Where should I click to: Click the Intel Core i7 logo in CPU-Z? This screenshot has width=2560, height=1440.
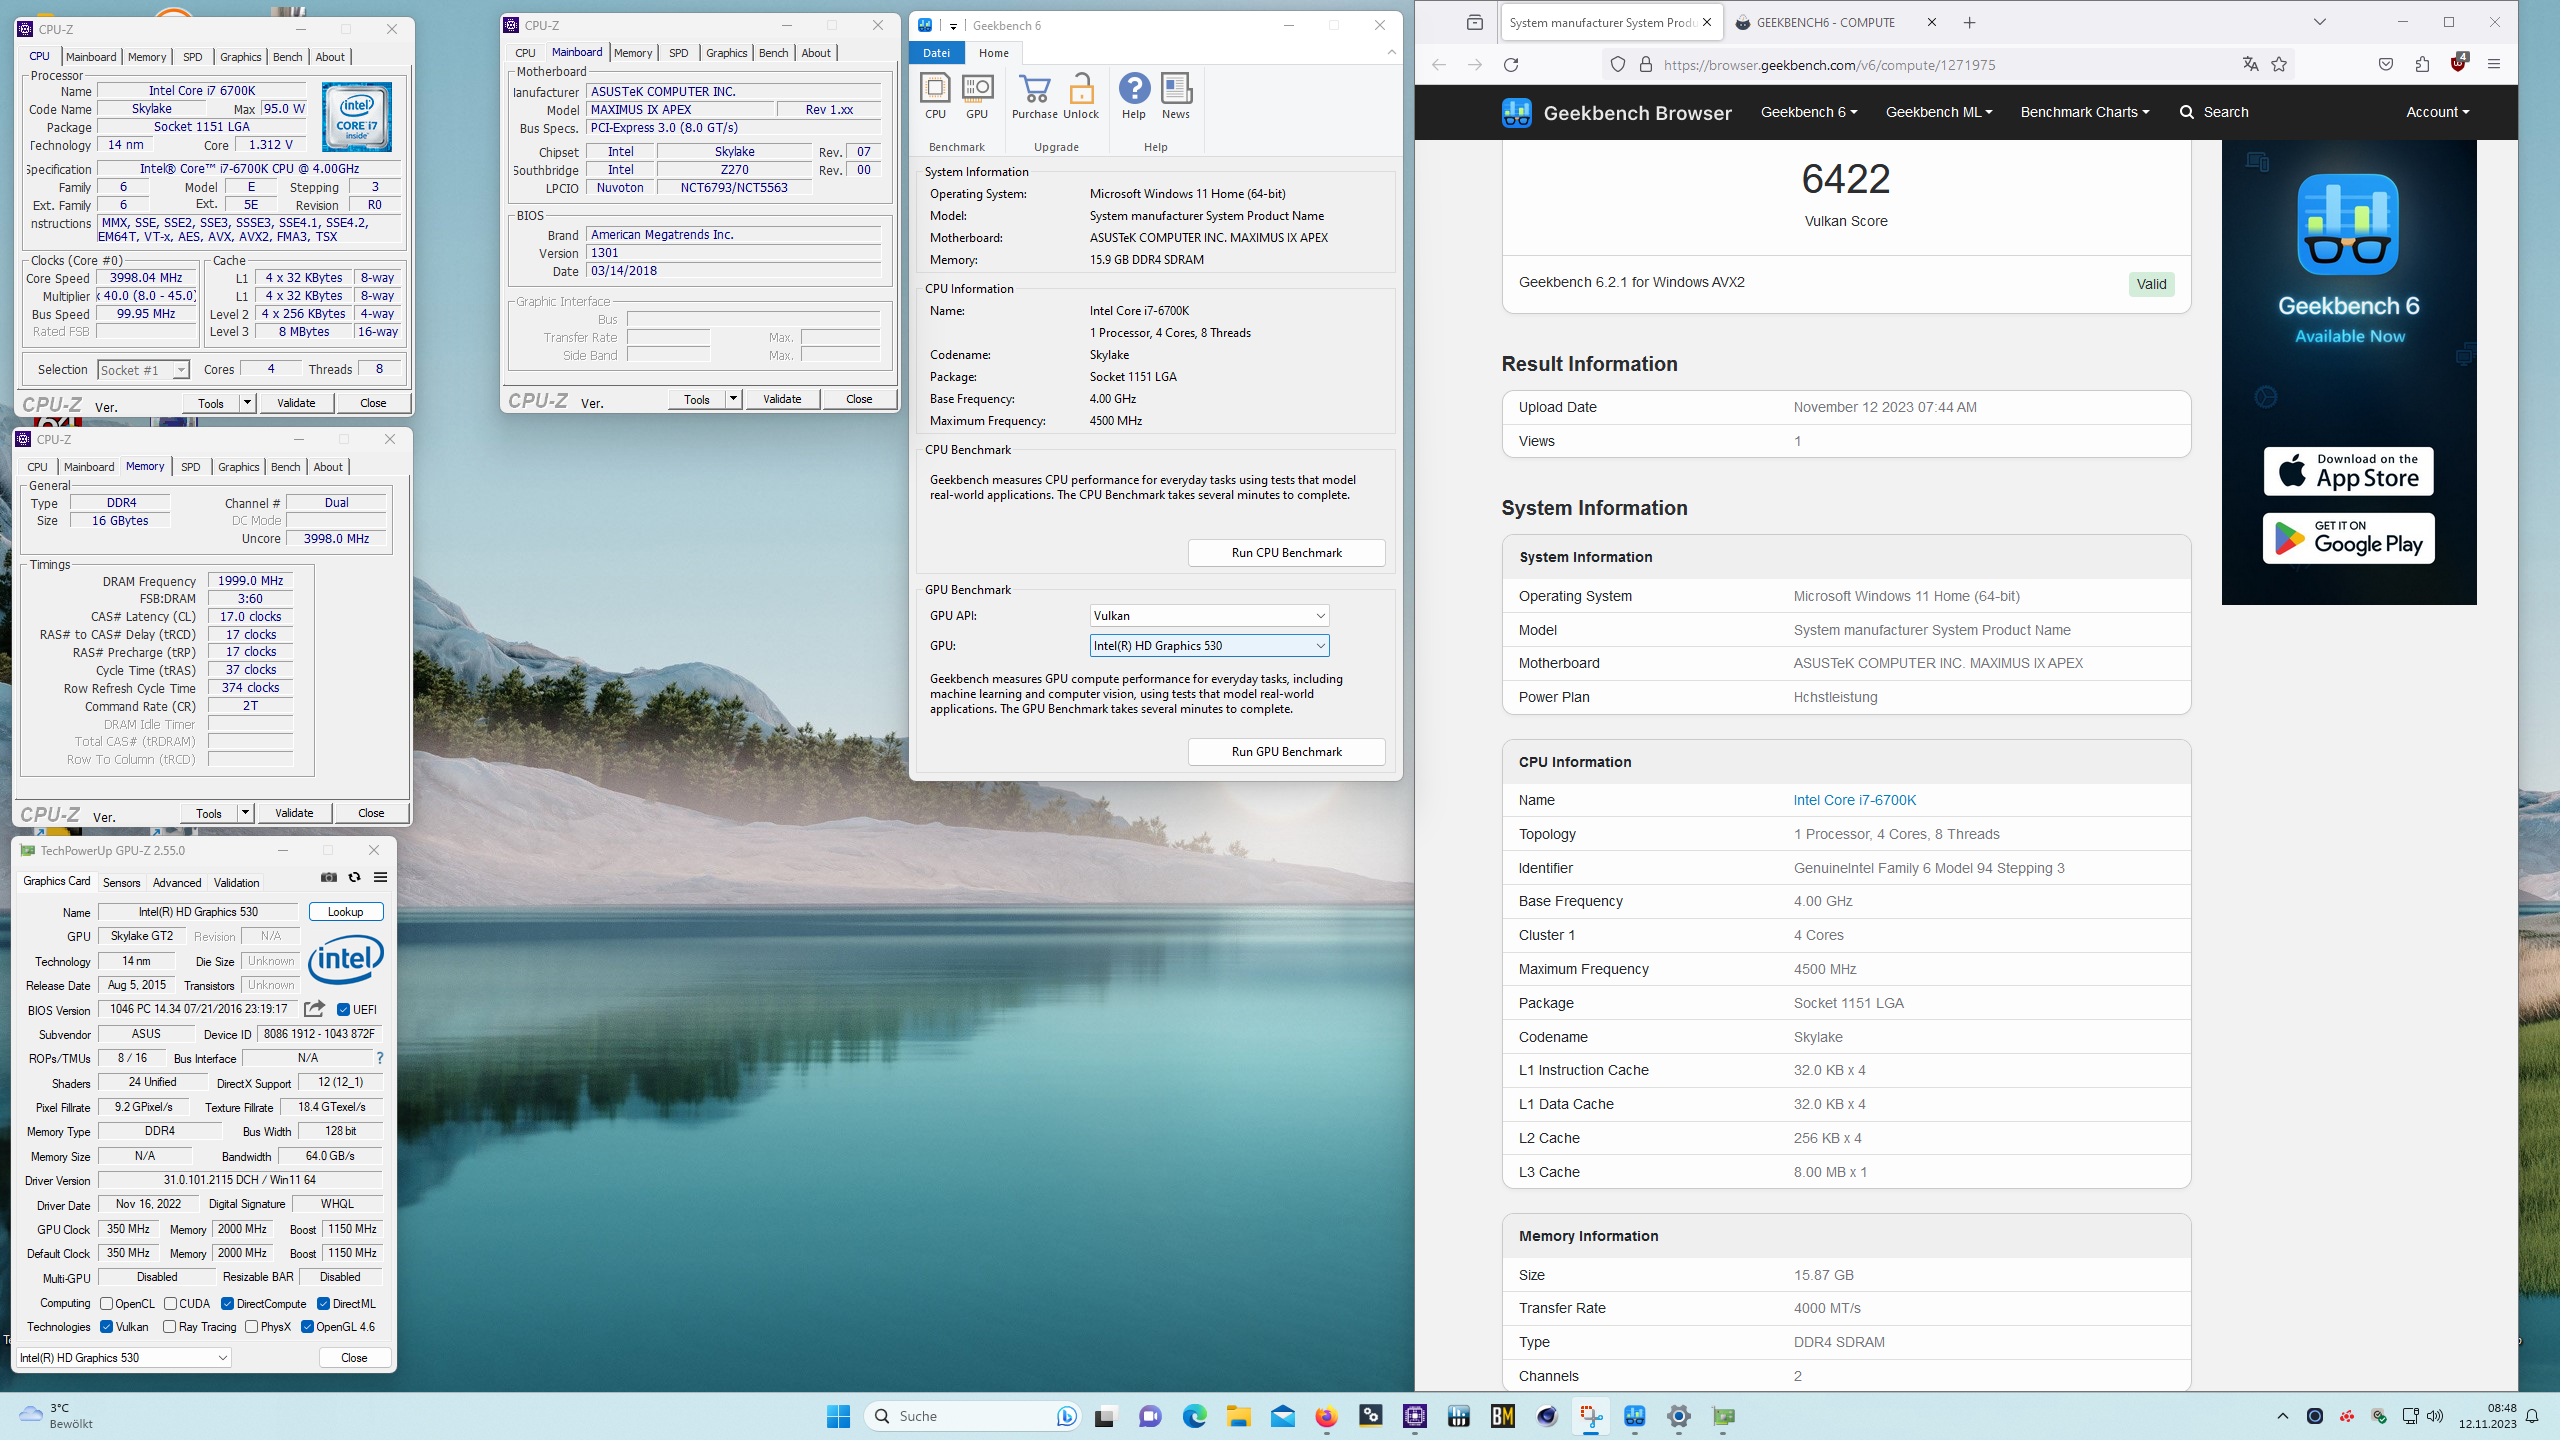[x=357, y=117]
